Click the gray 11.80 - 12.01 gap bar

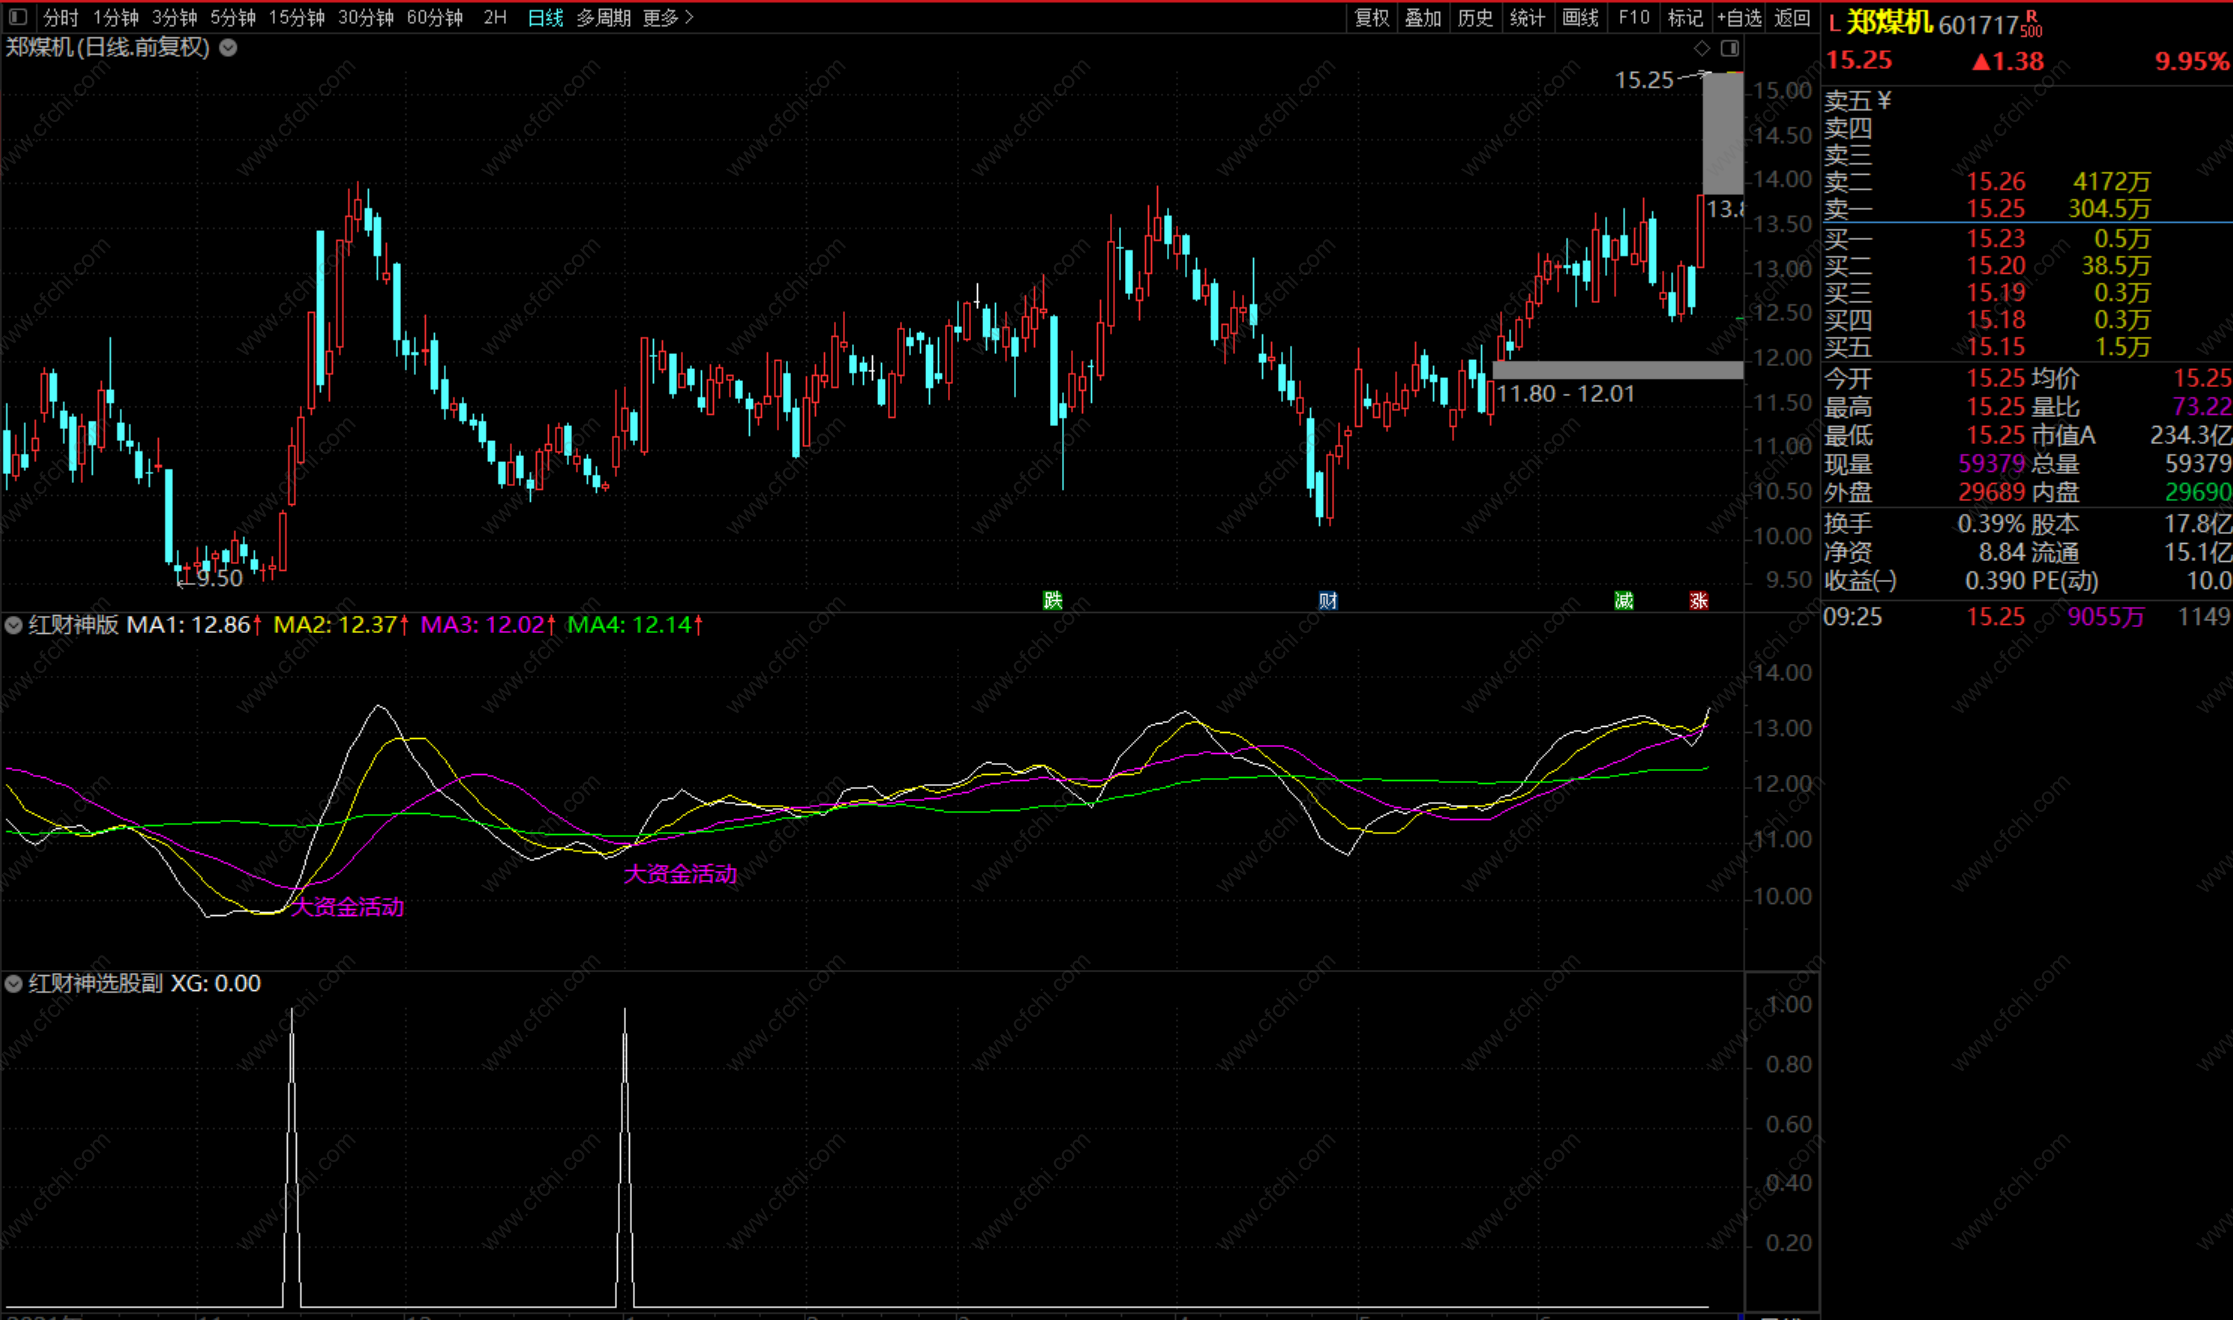click(x=1617, y=370)
